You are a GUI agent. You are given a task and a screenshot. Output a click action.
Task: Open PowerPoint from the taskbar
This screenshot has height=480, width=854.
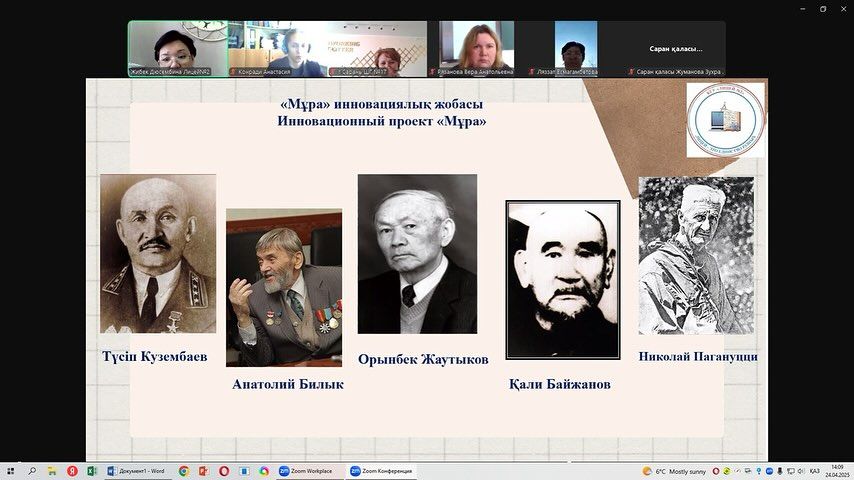(x=203, y=471)
